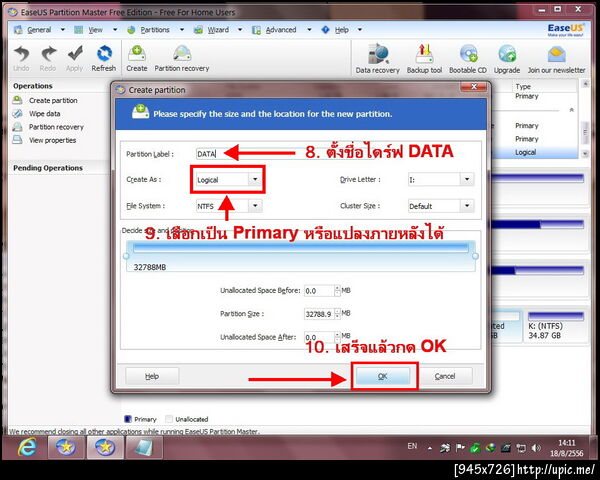Open the View menu
600x480 pixels.
[95, 30]
